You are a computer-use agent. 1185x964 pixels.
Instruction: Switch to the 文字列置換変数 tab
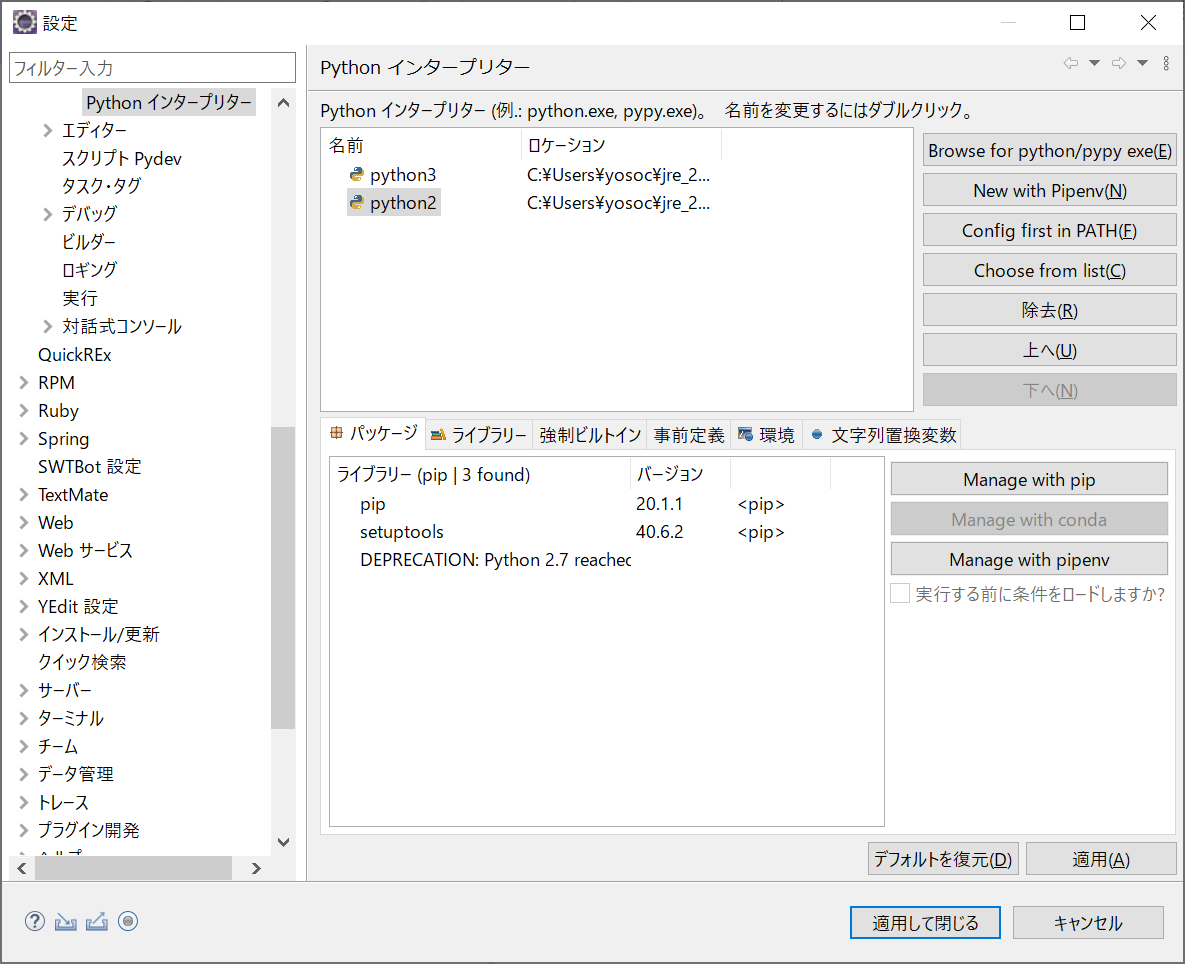point(882,435)
